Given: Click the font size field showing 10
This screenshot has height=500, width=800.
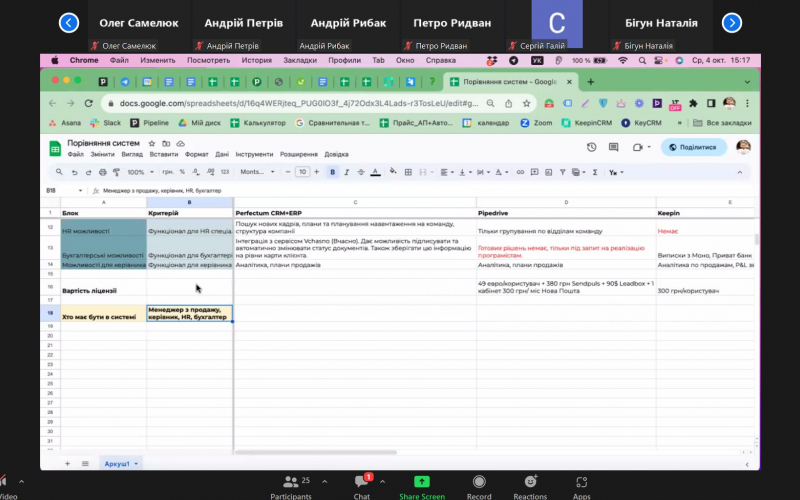Looking at the screenshot, I should point(303,172).
